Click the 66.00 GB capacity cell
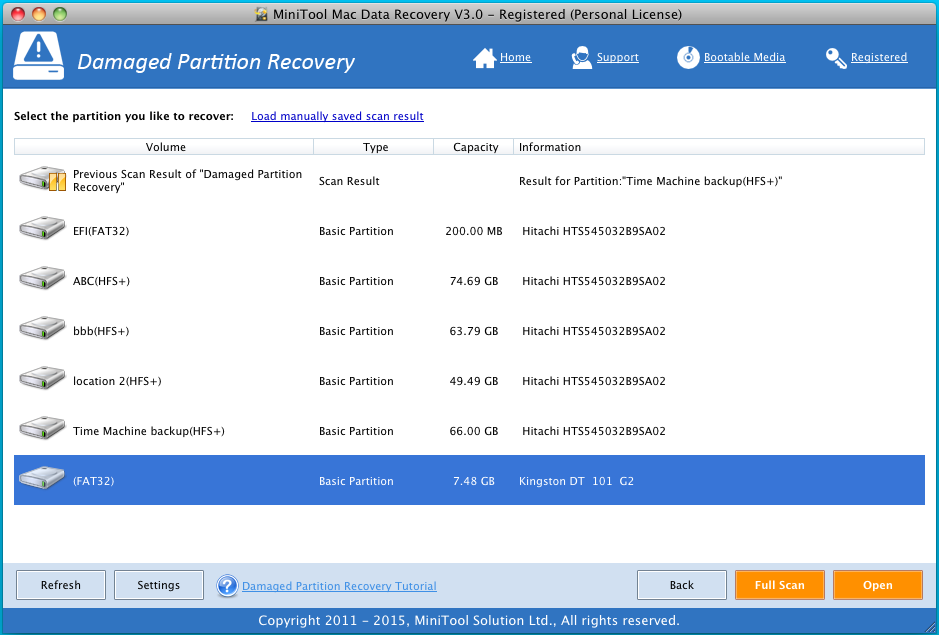The width and height of the screenshot is (939, 635). pyautogui.click(x=474, y=431)
